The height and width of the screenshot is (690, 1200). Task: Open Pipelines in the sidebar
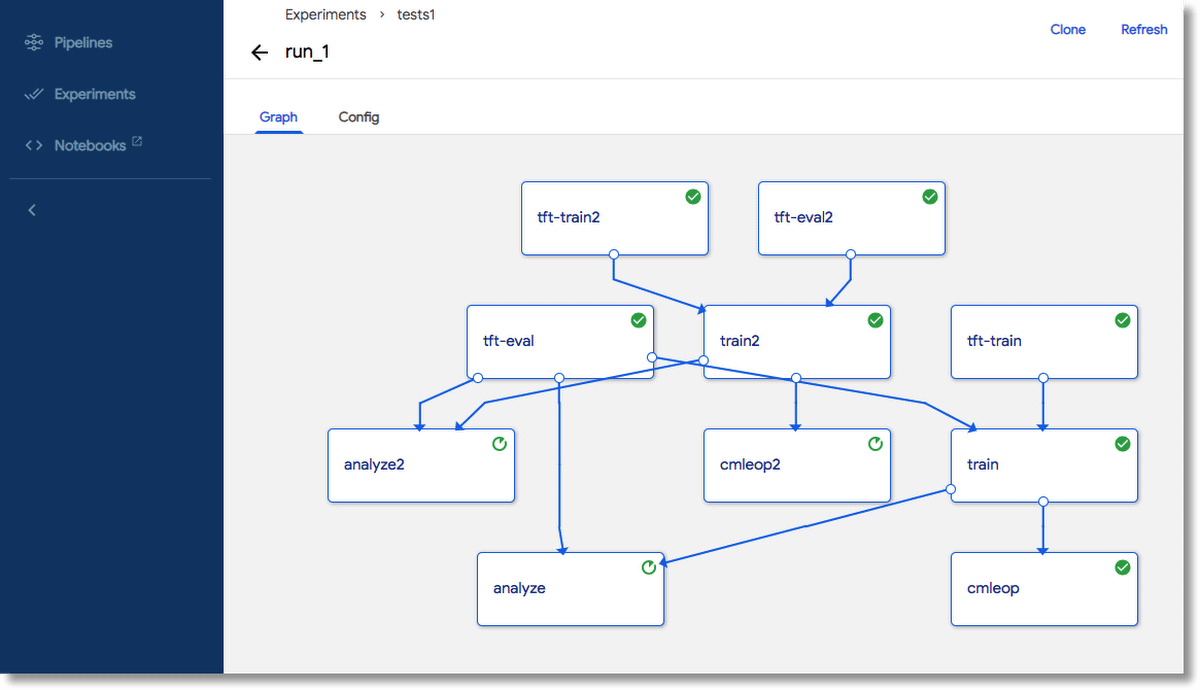(83, 43)
